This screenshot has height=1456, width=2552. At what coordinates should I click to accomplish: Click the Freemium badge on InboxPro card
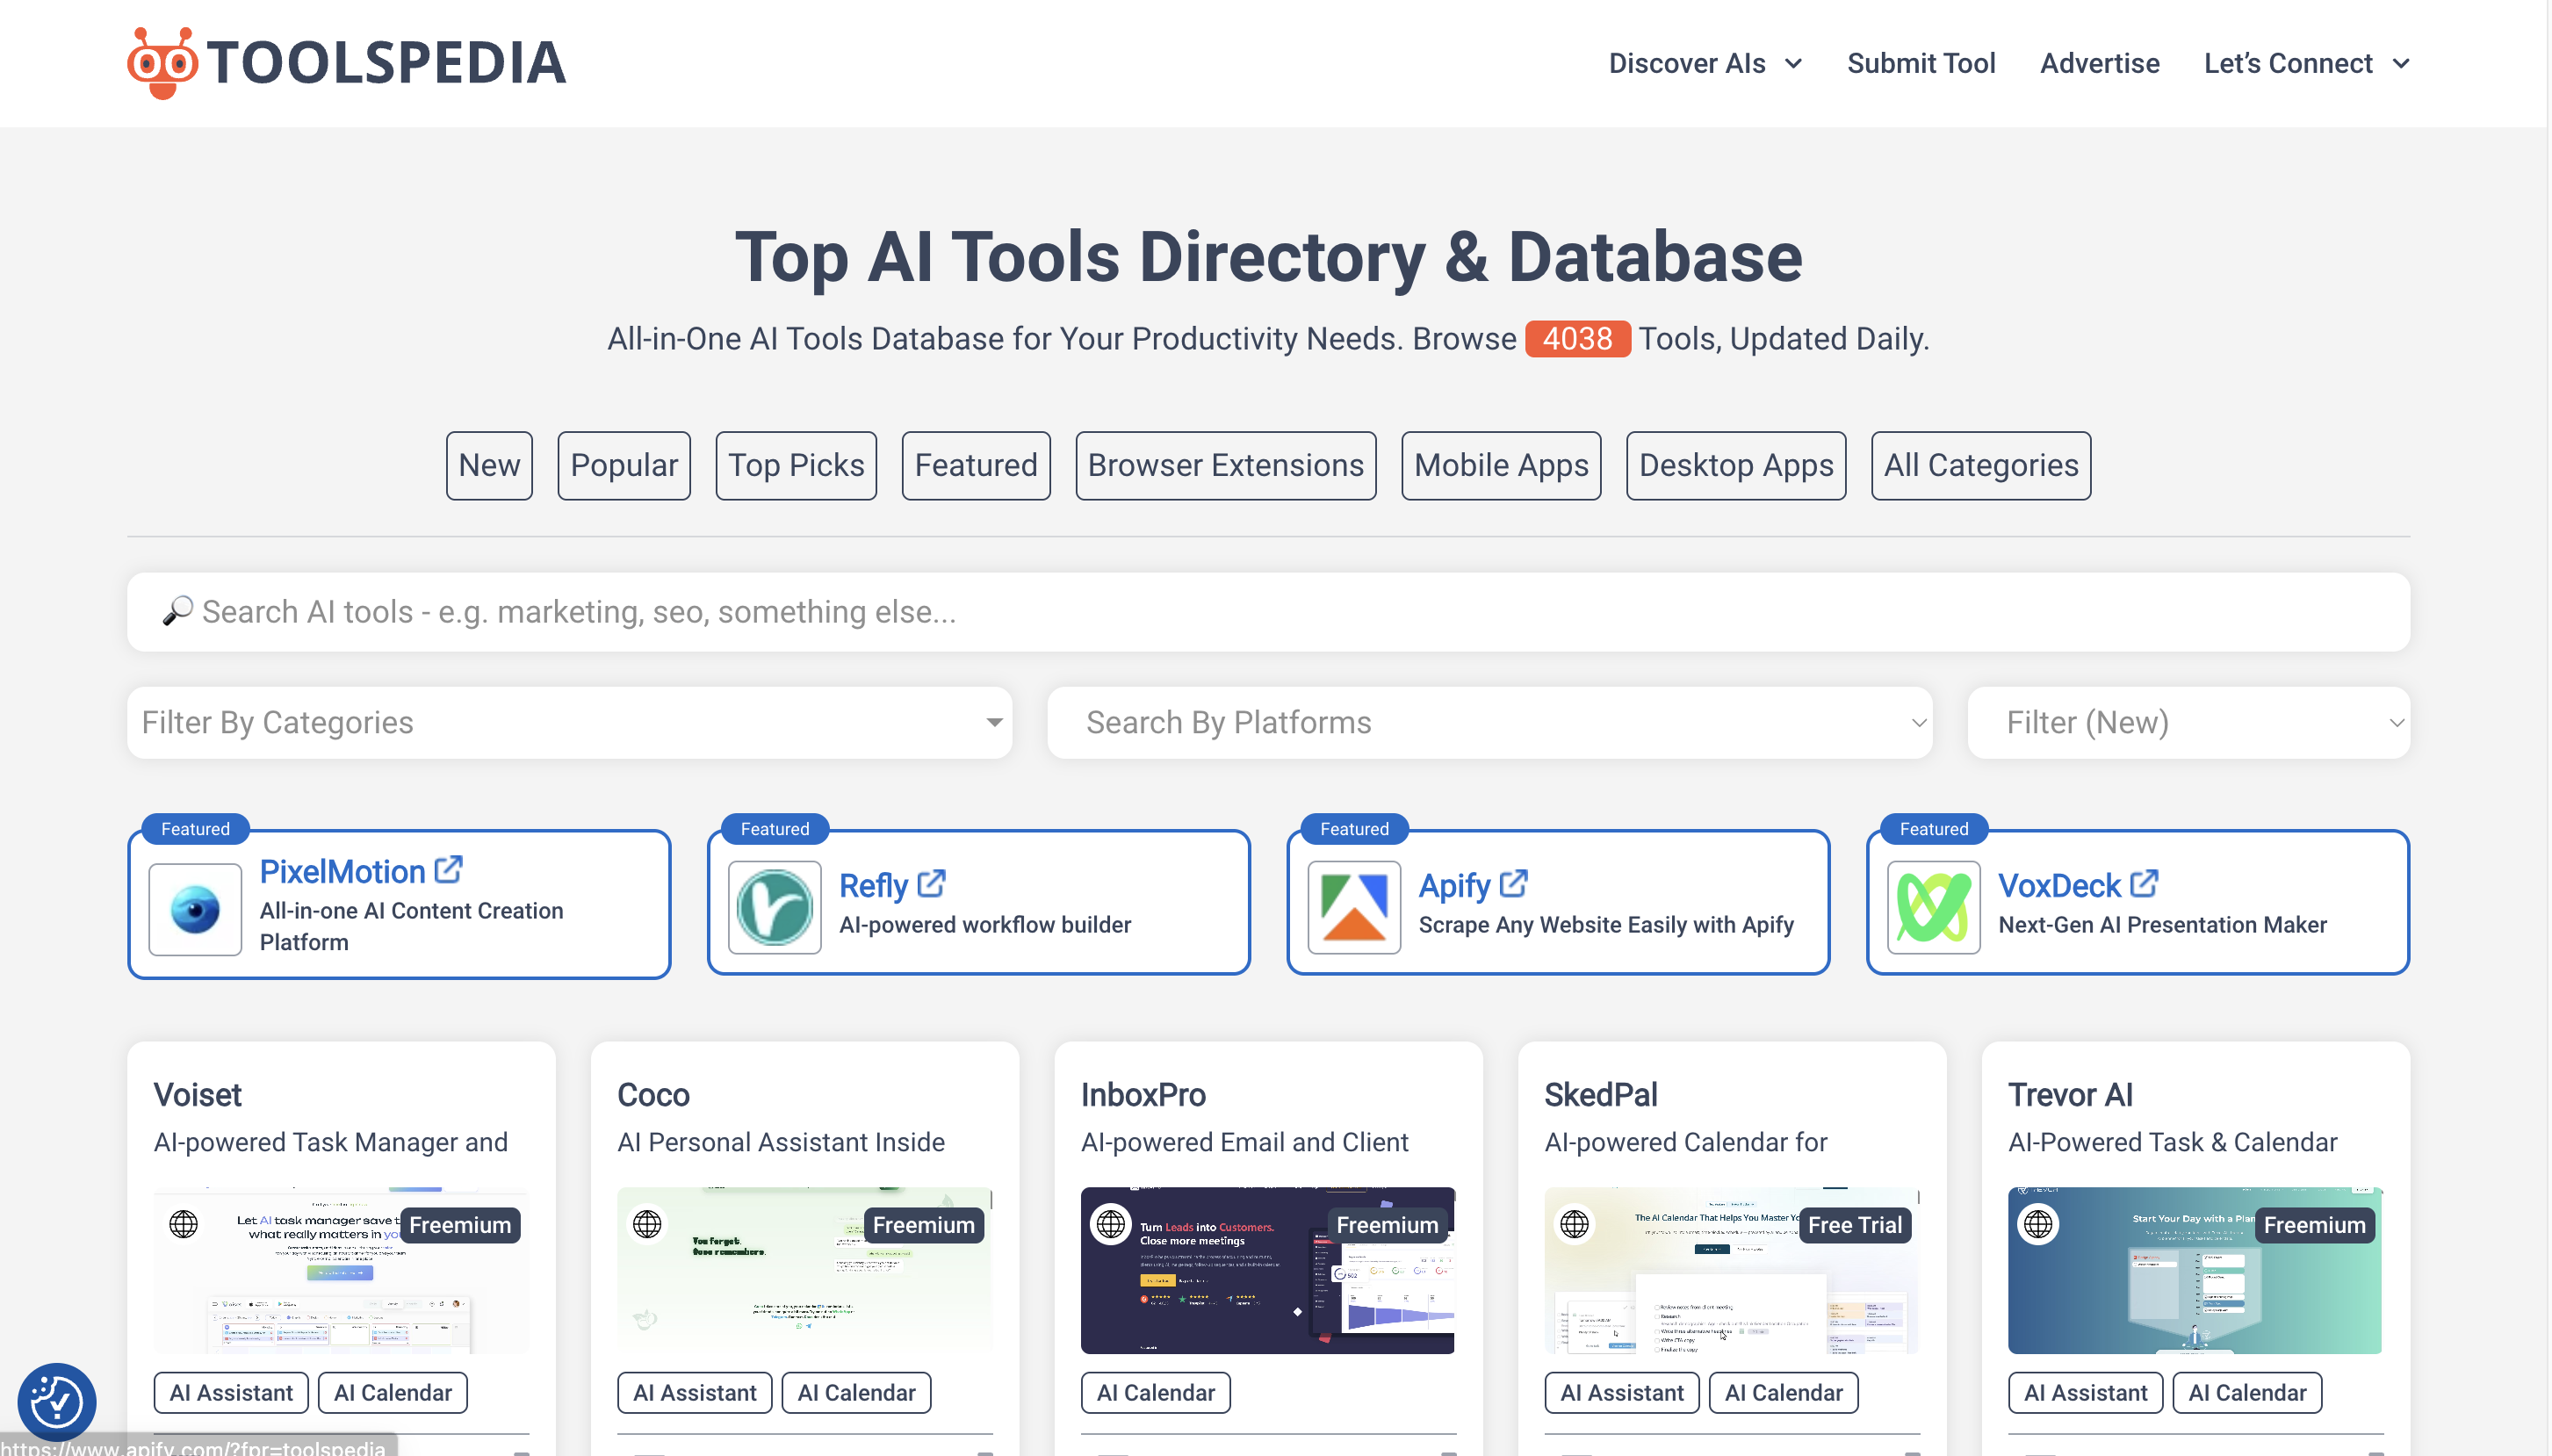tap(1387, 1224)
